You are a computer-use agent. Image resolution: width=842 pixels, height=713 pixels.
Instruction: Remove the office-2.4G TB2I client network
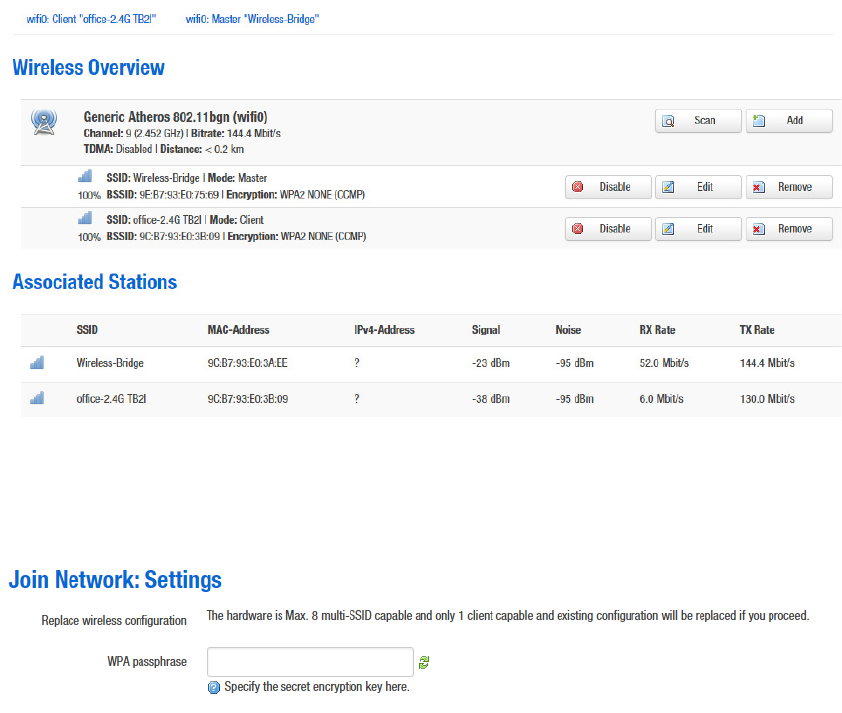[788, 229]
